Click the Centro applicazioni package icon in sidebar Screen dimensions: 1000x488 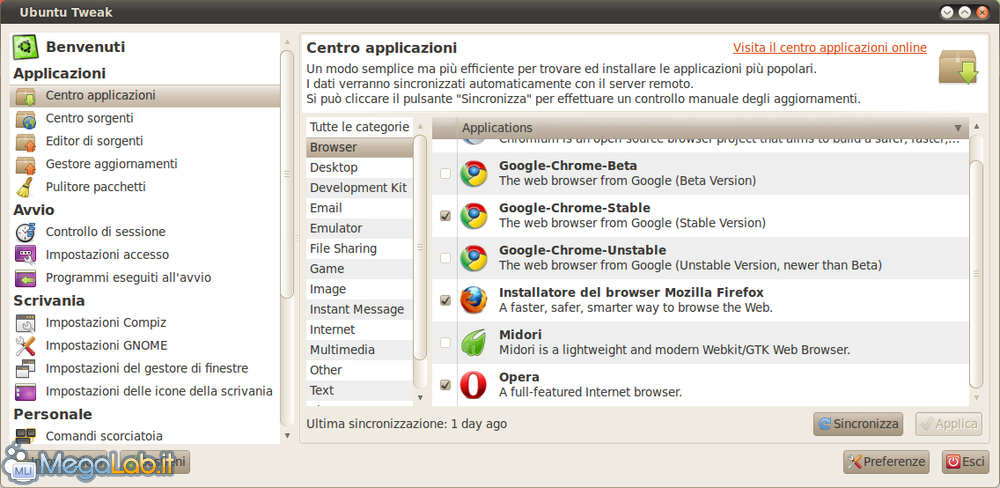(x=26, y=96)
